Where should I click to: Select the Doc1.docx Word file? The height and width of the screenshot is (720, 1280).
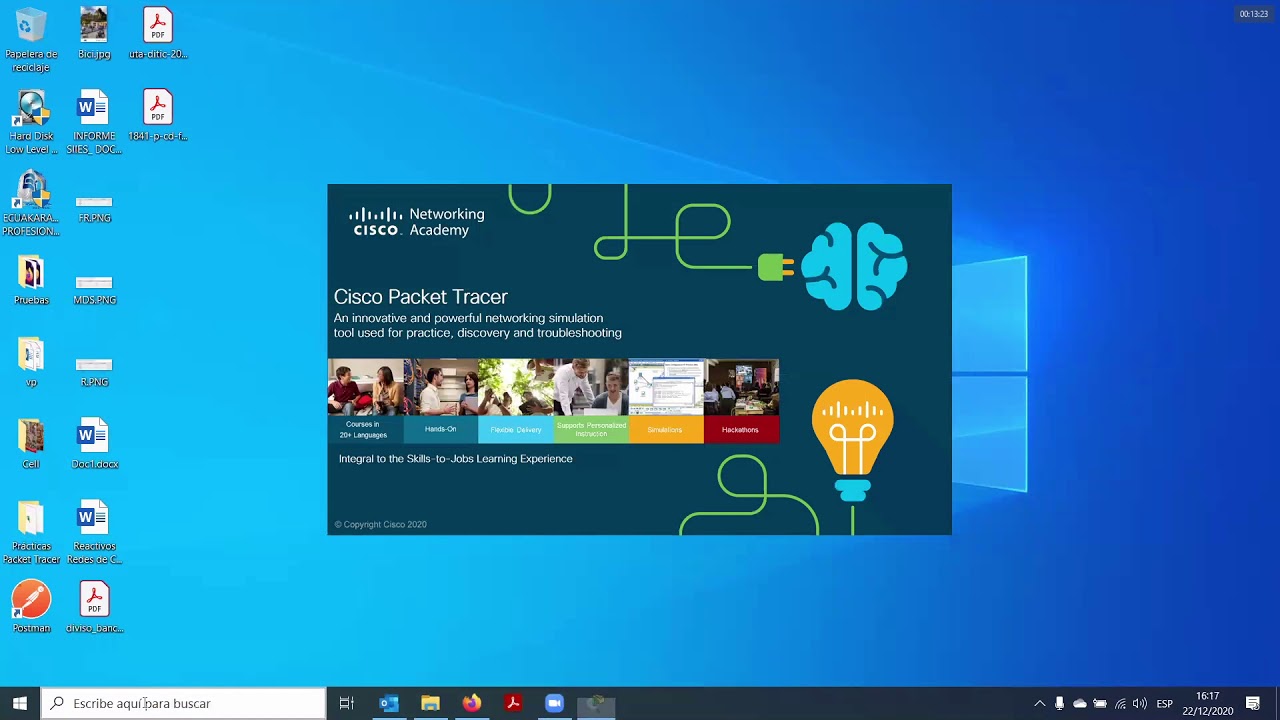click(x=94, y=443)
